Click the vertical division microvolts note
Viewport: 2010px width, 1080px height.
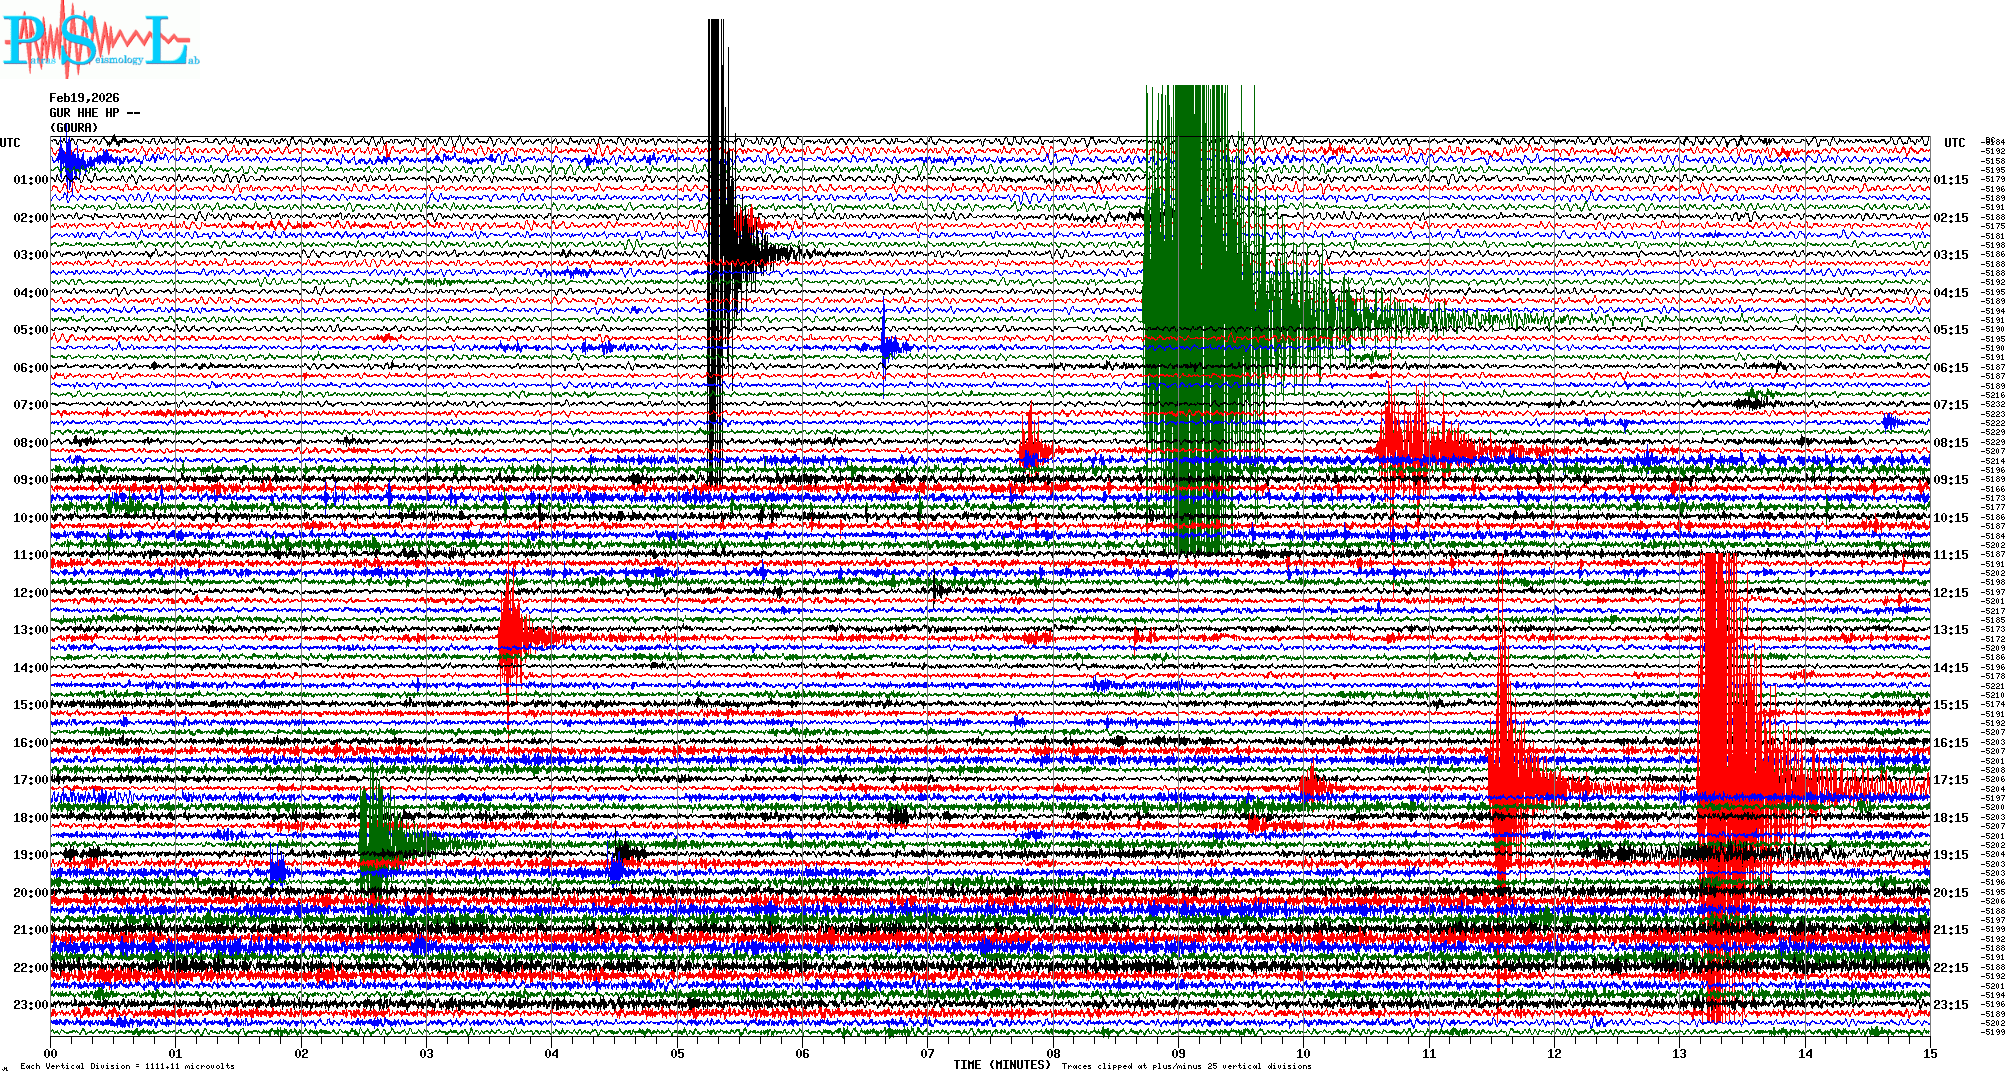[127, 1066]
